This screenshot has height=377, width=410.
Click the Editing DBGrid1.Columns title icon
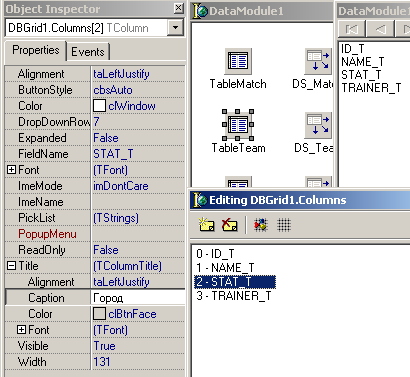[x=200, y=200]
